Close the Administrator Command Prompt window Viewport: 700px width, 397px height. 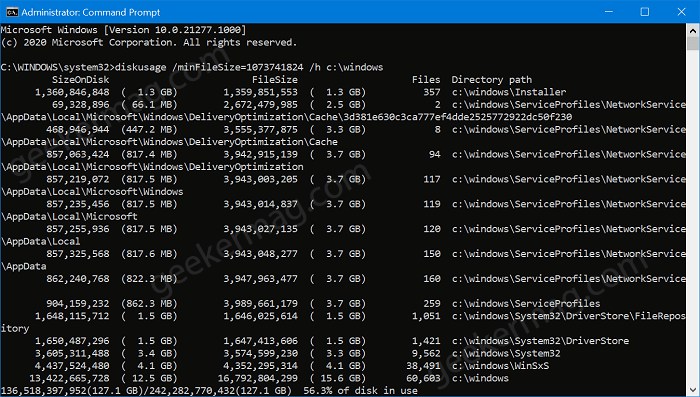tap(681, 12)
